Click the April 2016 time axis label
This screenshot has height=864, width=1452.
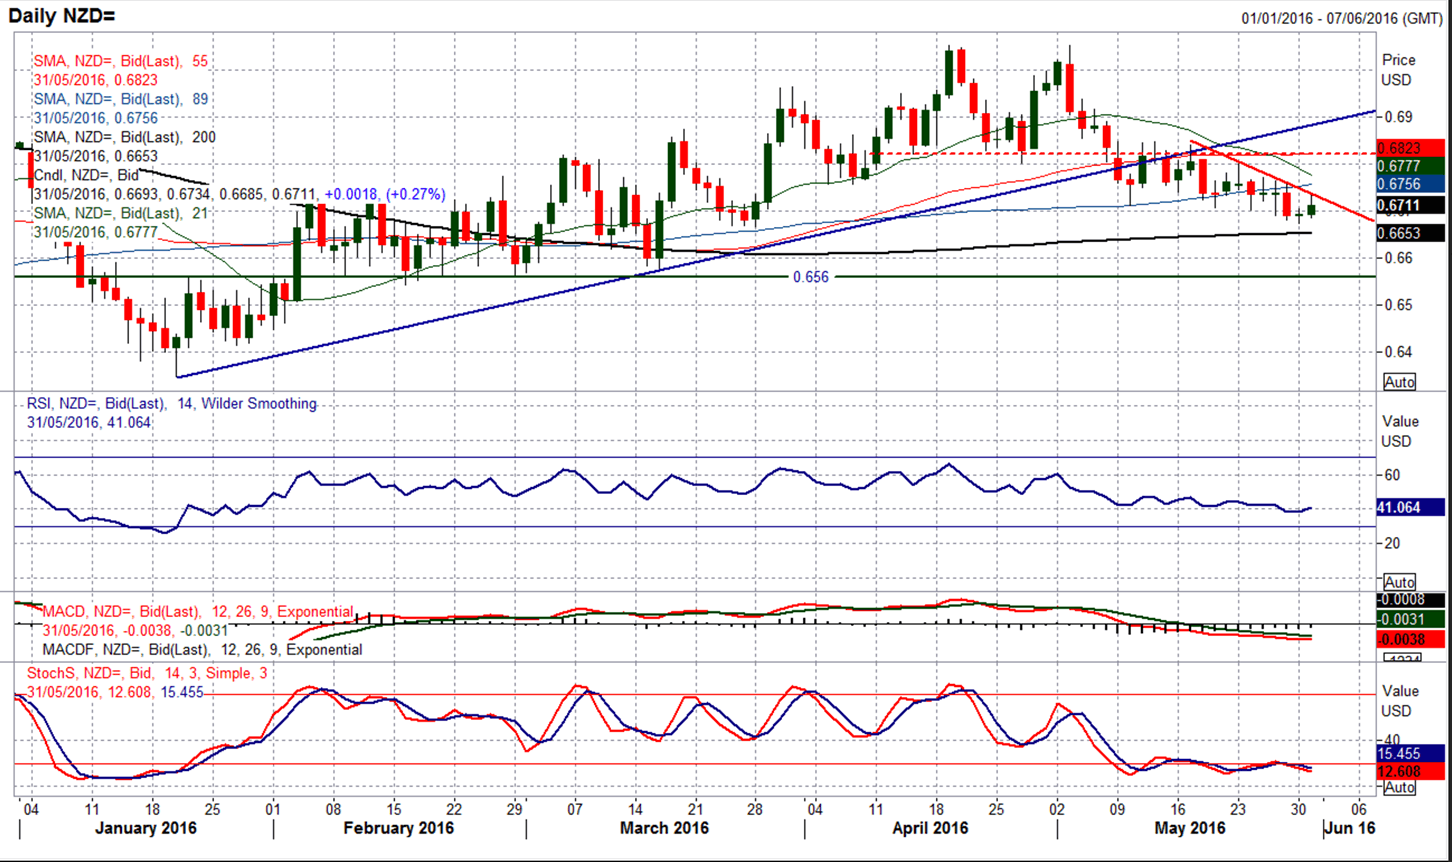coord(934,828)
